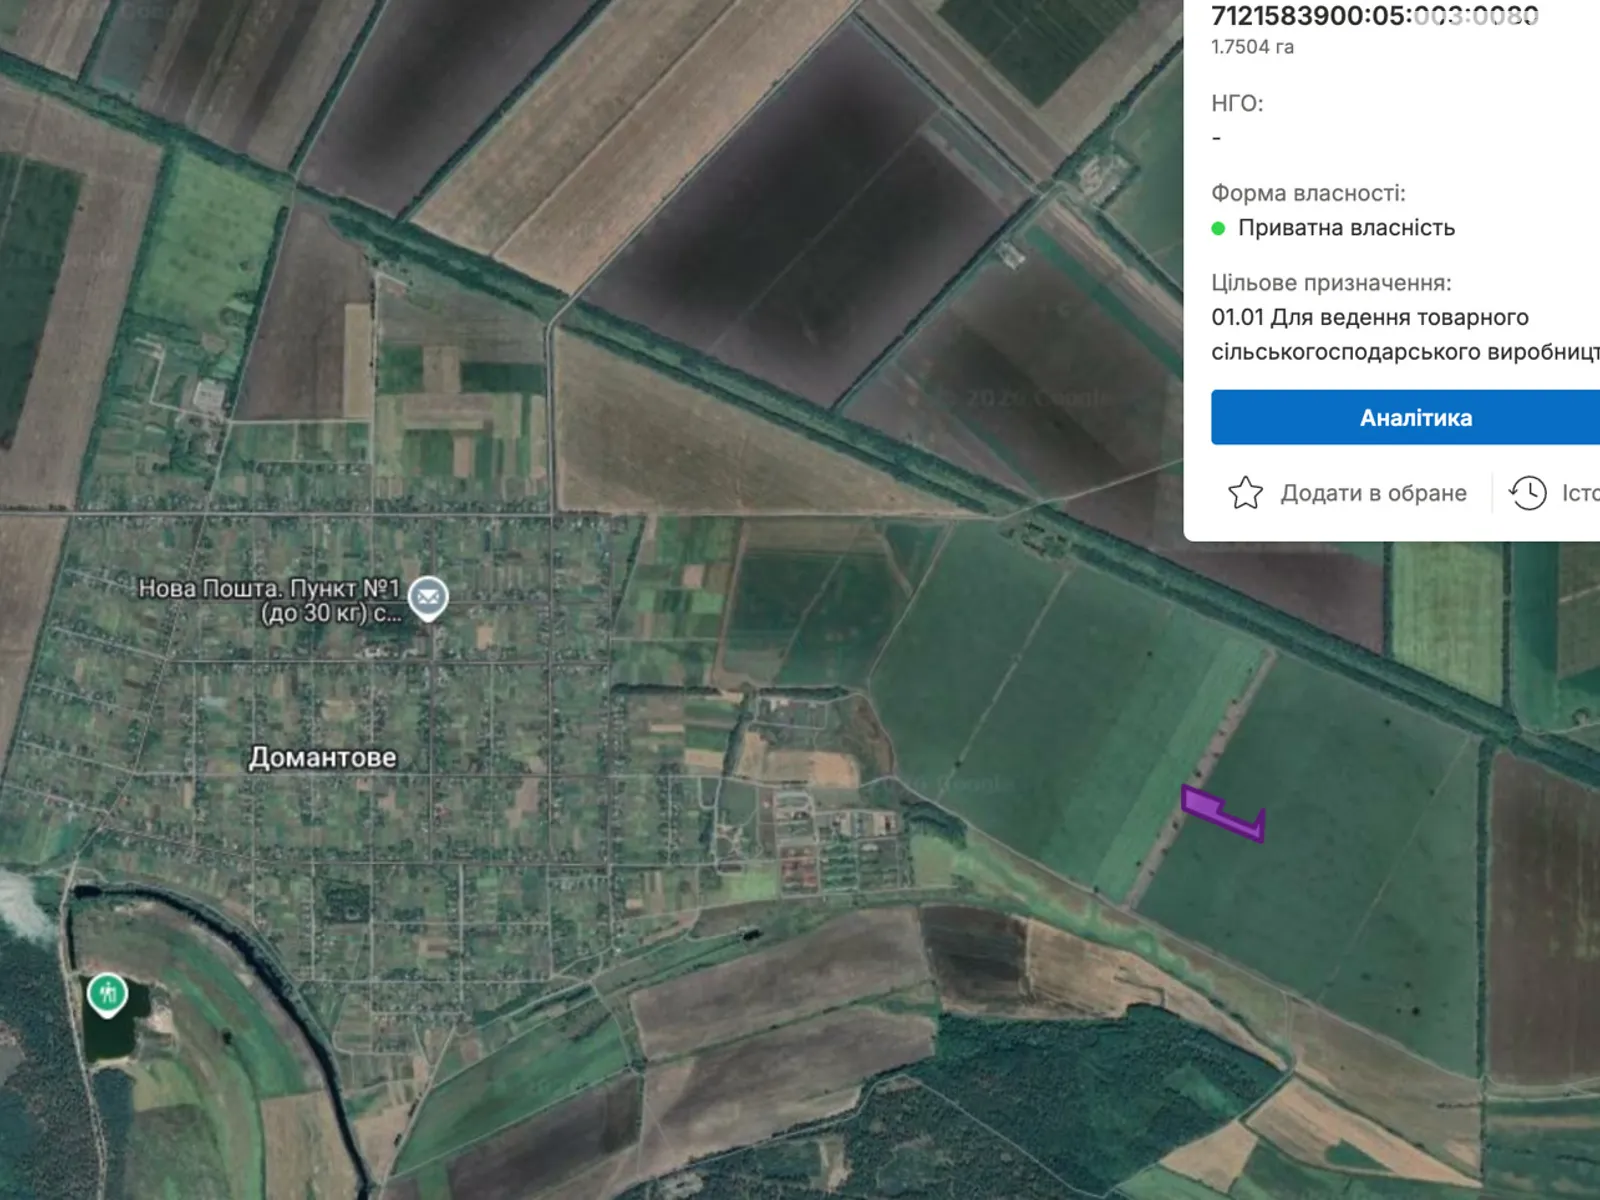
Task: Click the star icon next to Додати в обране
Action: pos(1245,492)
